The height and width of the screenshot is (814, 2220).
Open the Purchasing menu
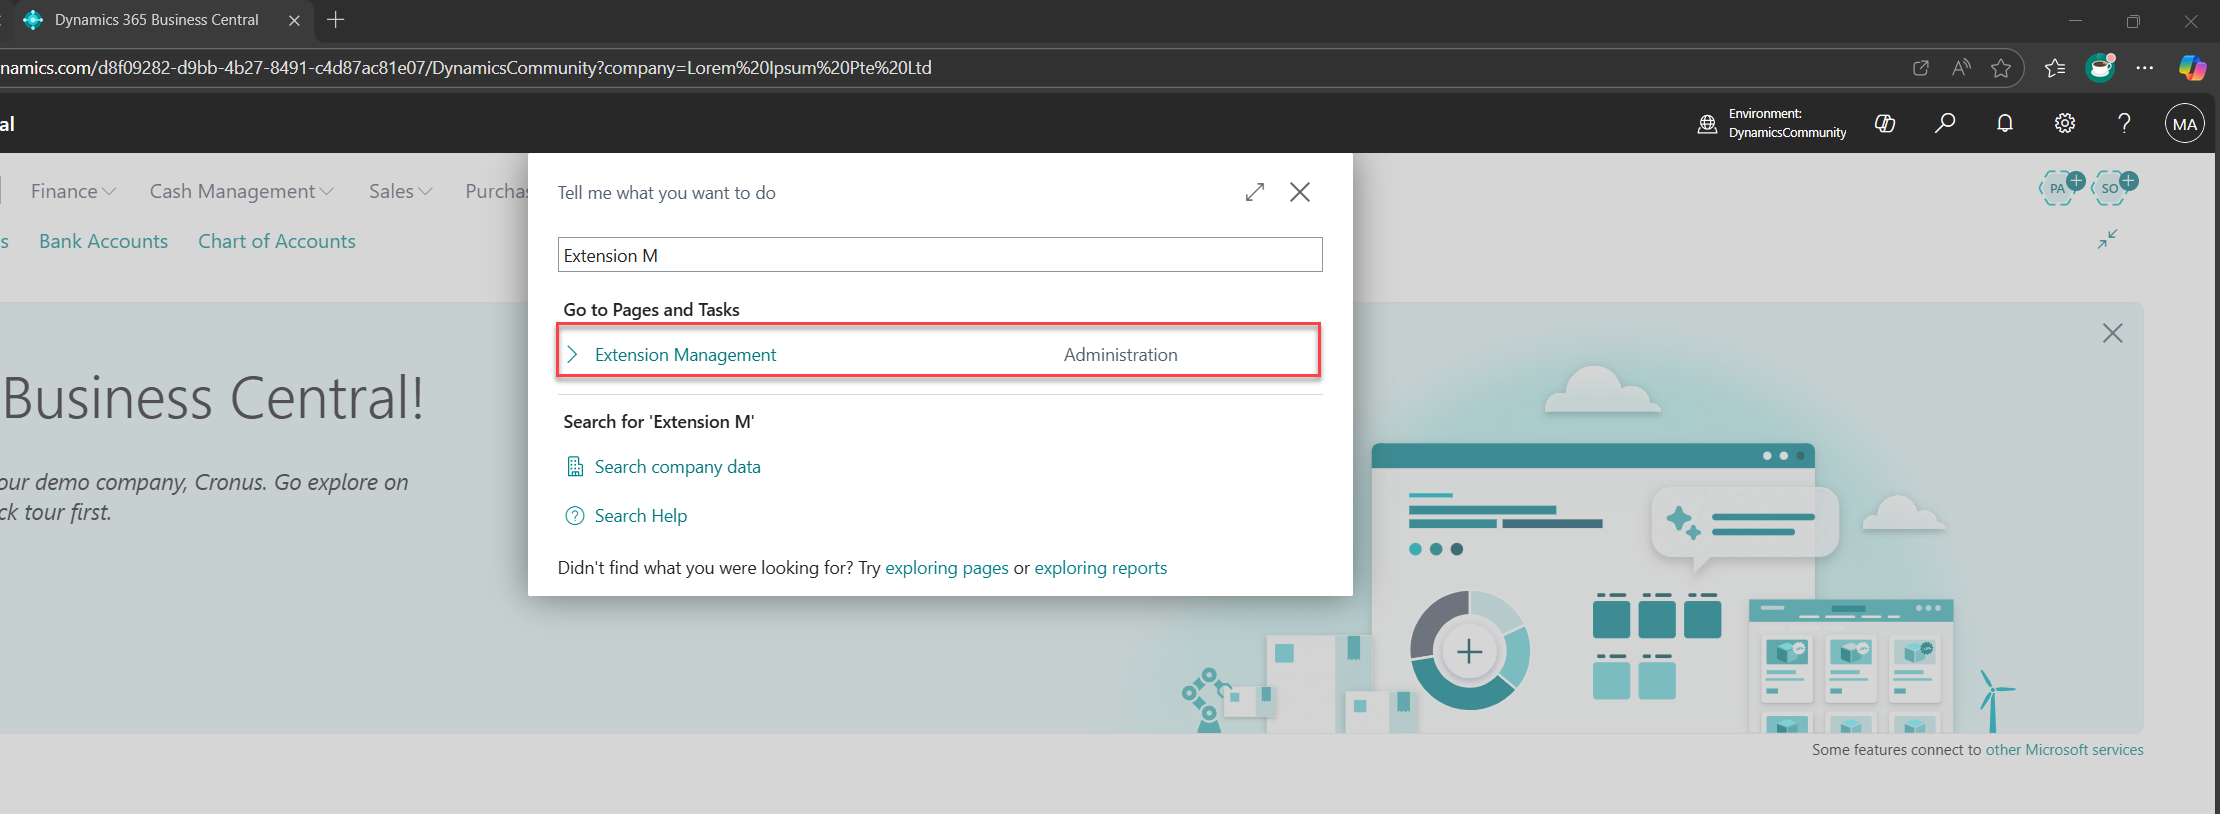pos(496,191)
